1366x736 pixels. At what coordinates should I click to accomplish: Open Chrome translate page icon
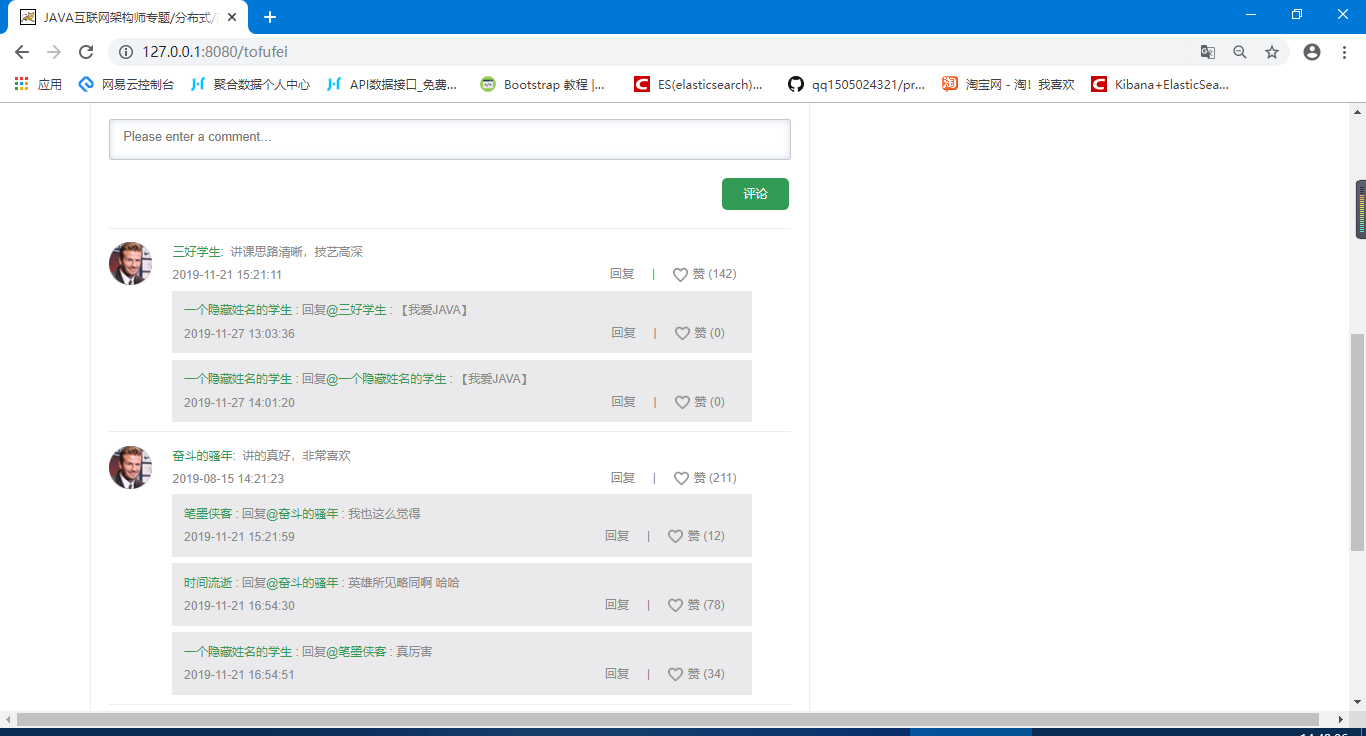pyautogui.click(x=1208, y=52)
